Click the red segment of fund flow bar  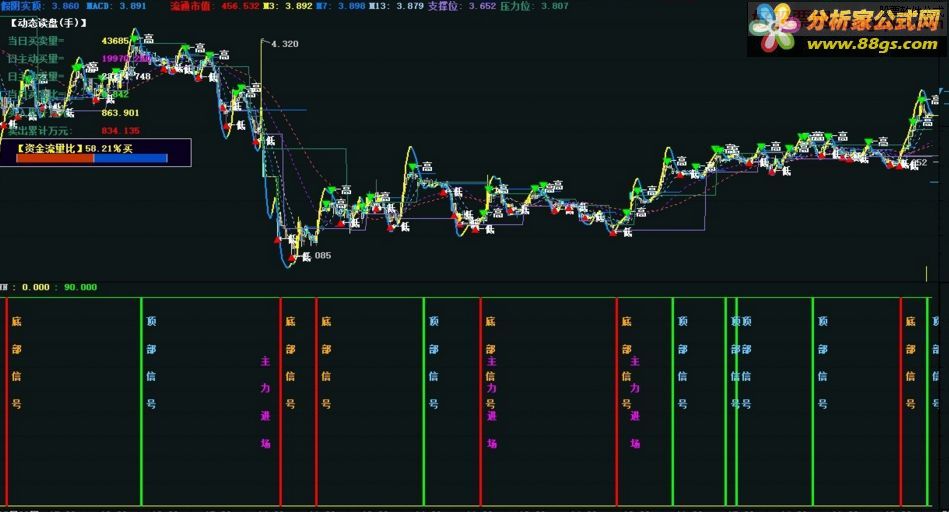coord(55,158)
